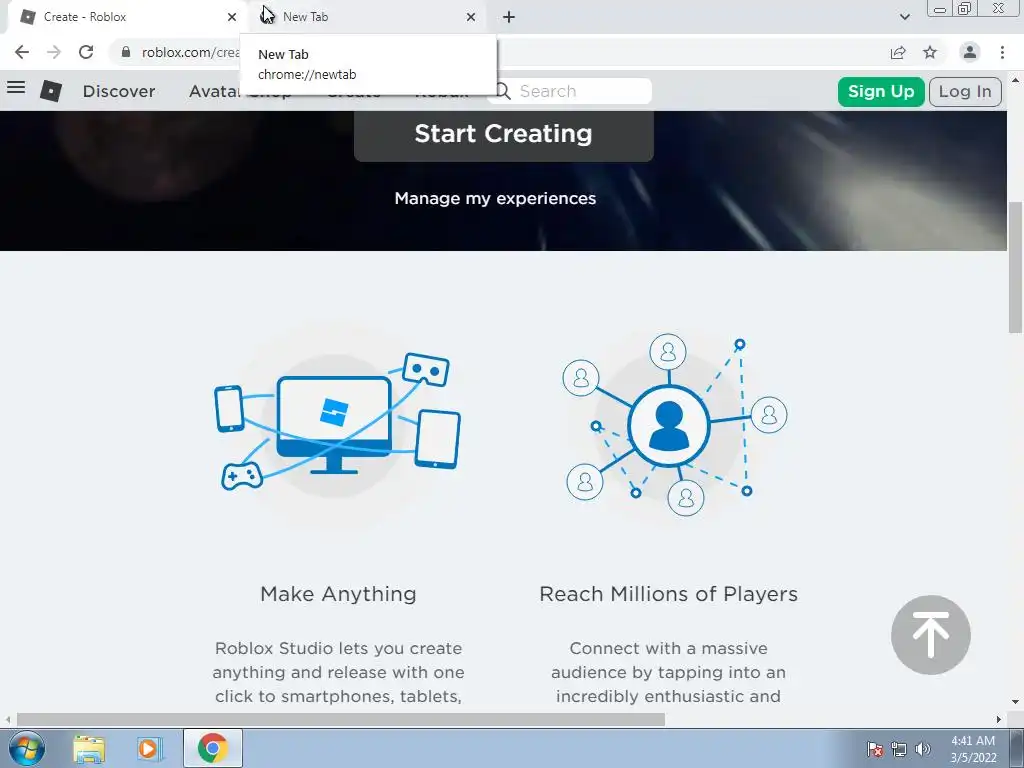Open the Windows Start button
The height and width of the screenshot is (768, 1024).
coord(27,748)
